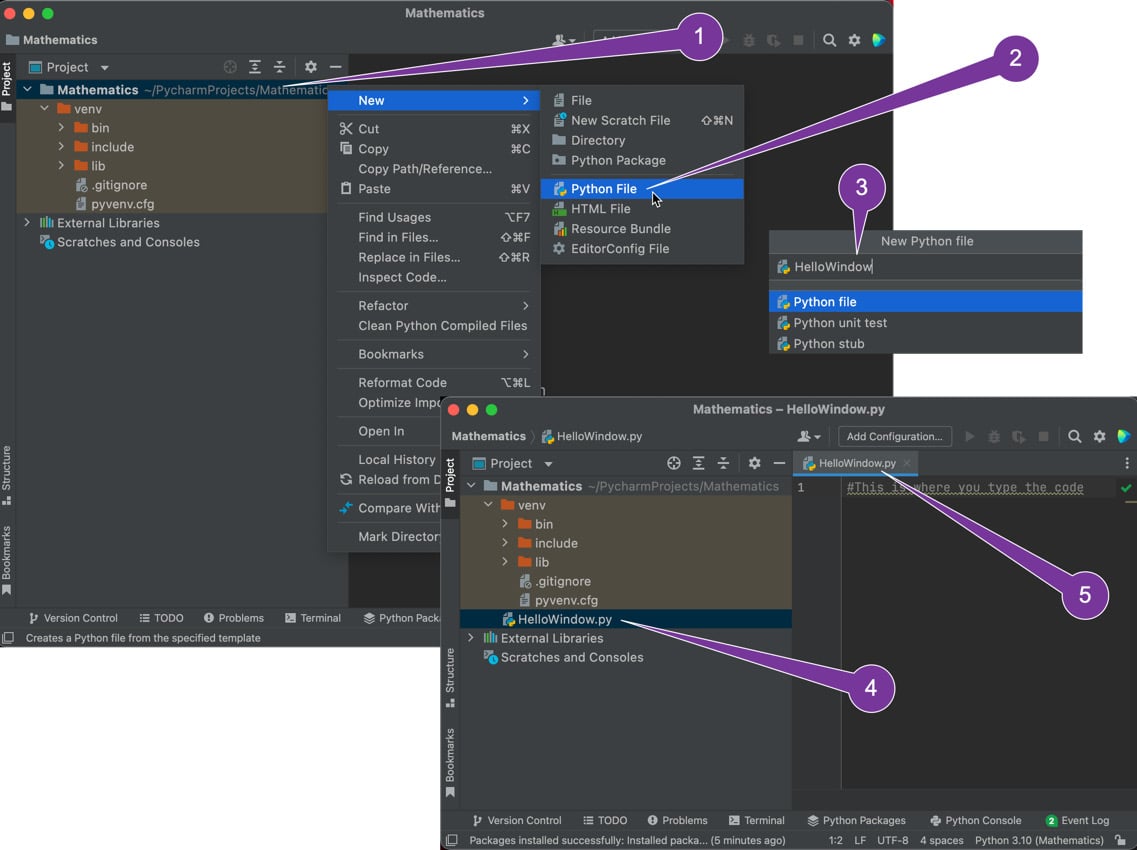Click the user account icon in HelloWindow.py window toolbar
The width and height of the screenshot is (1137, 850).
808,436
